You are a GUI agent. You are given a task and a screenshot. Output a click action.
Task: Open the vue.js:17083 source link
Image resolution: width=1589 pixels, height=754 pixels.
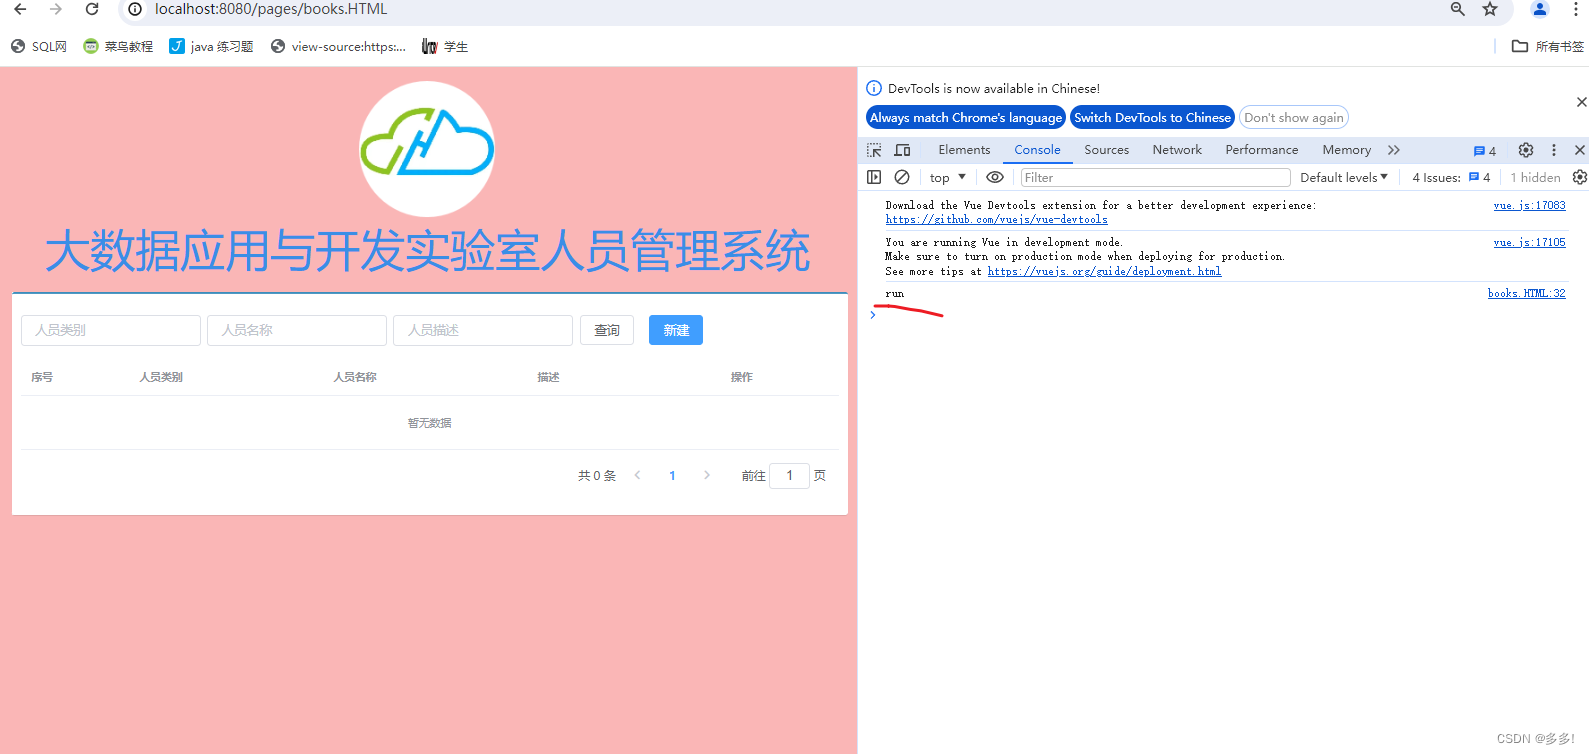[x=1529, y=206]
